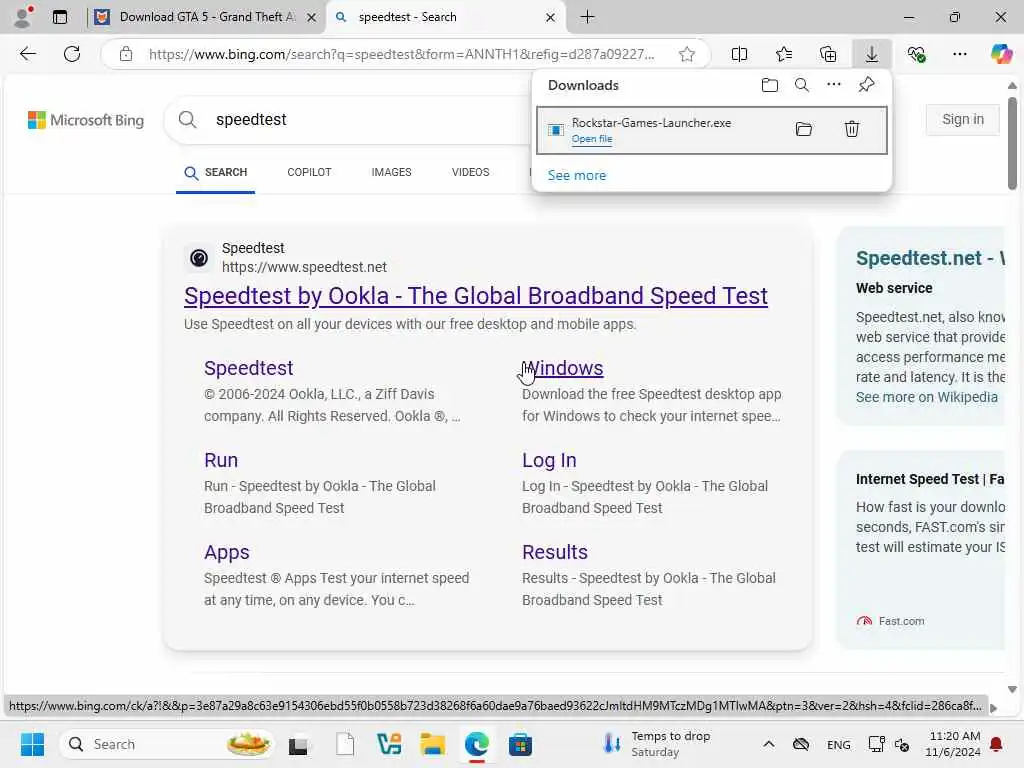Image resolution: width=1024 pixels, height=768 pixels.
Task: Open more options in Downloads panel
Action: [x=834, y=85]
